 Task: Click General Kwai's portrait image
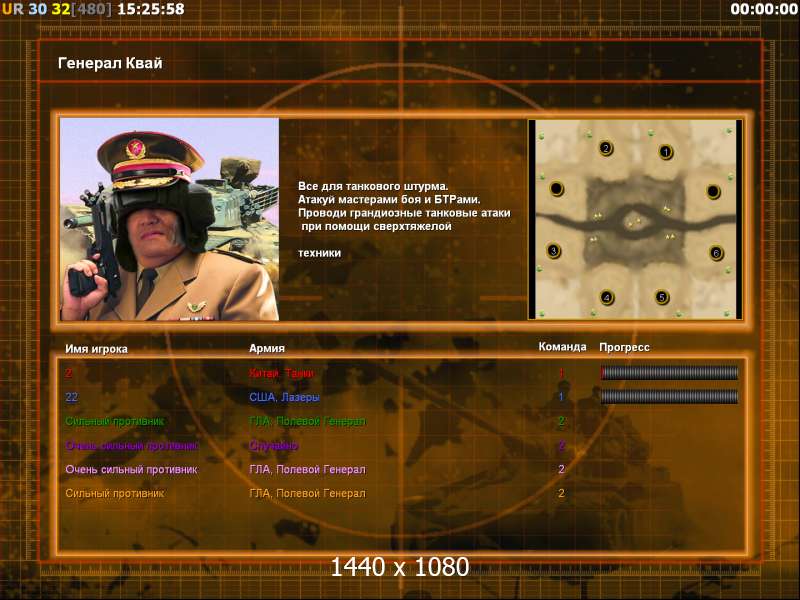(x=169, y=219)
